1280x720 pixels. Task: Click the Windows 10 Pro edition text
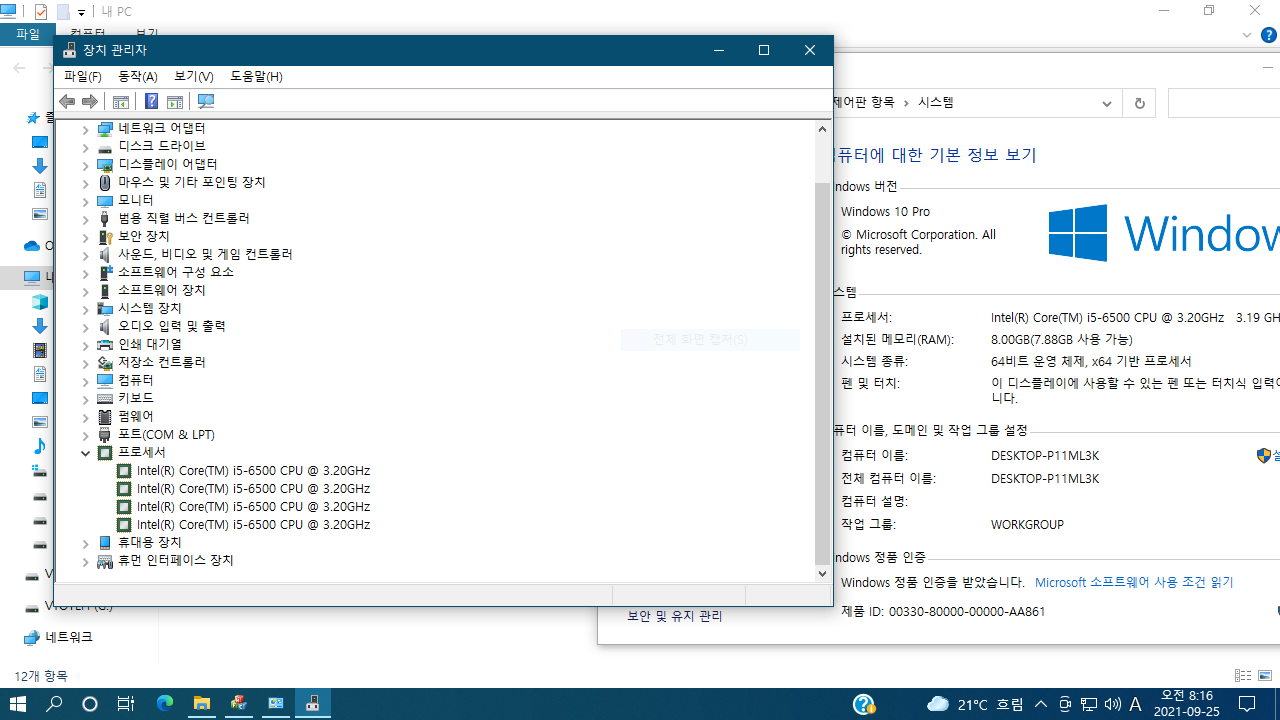[885, 212]
